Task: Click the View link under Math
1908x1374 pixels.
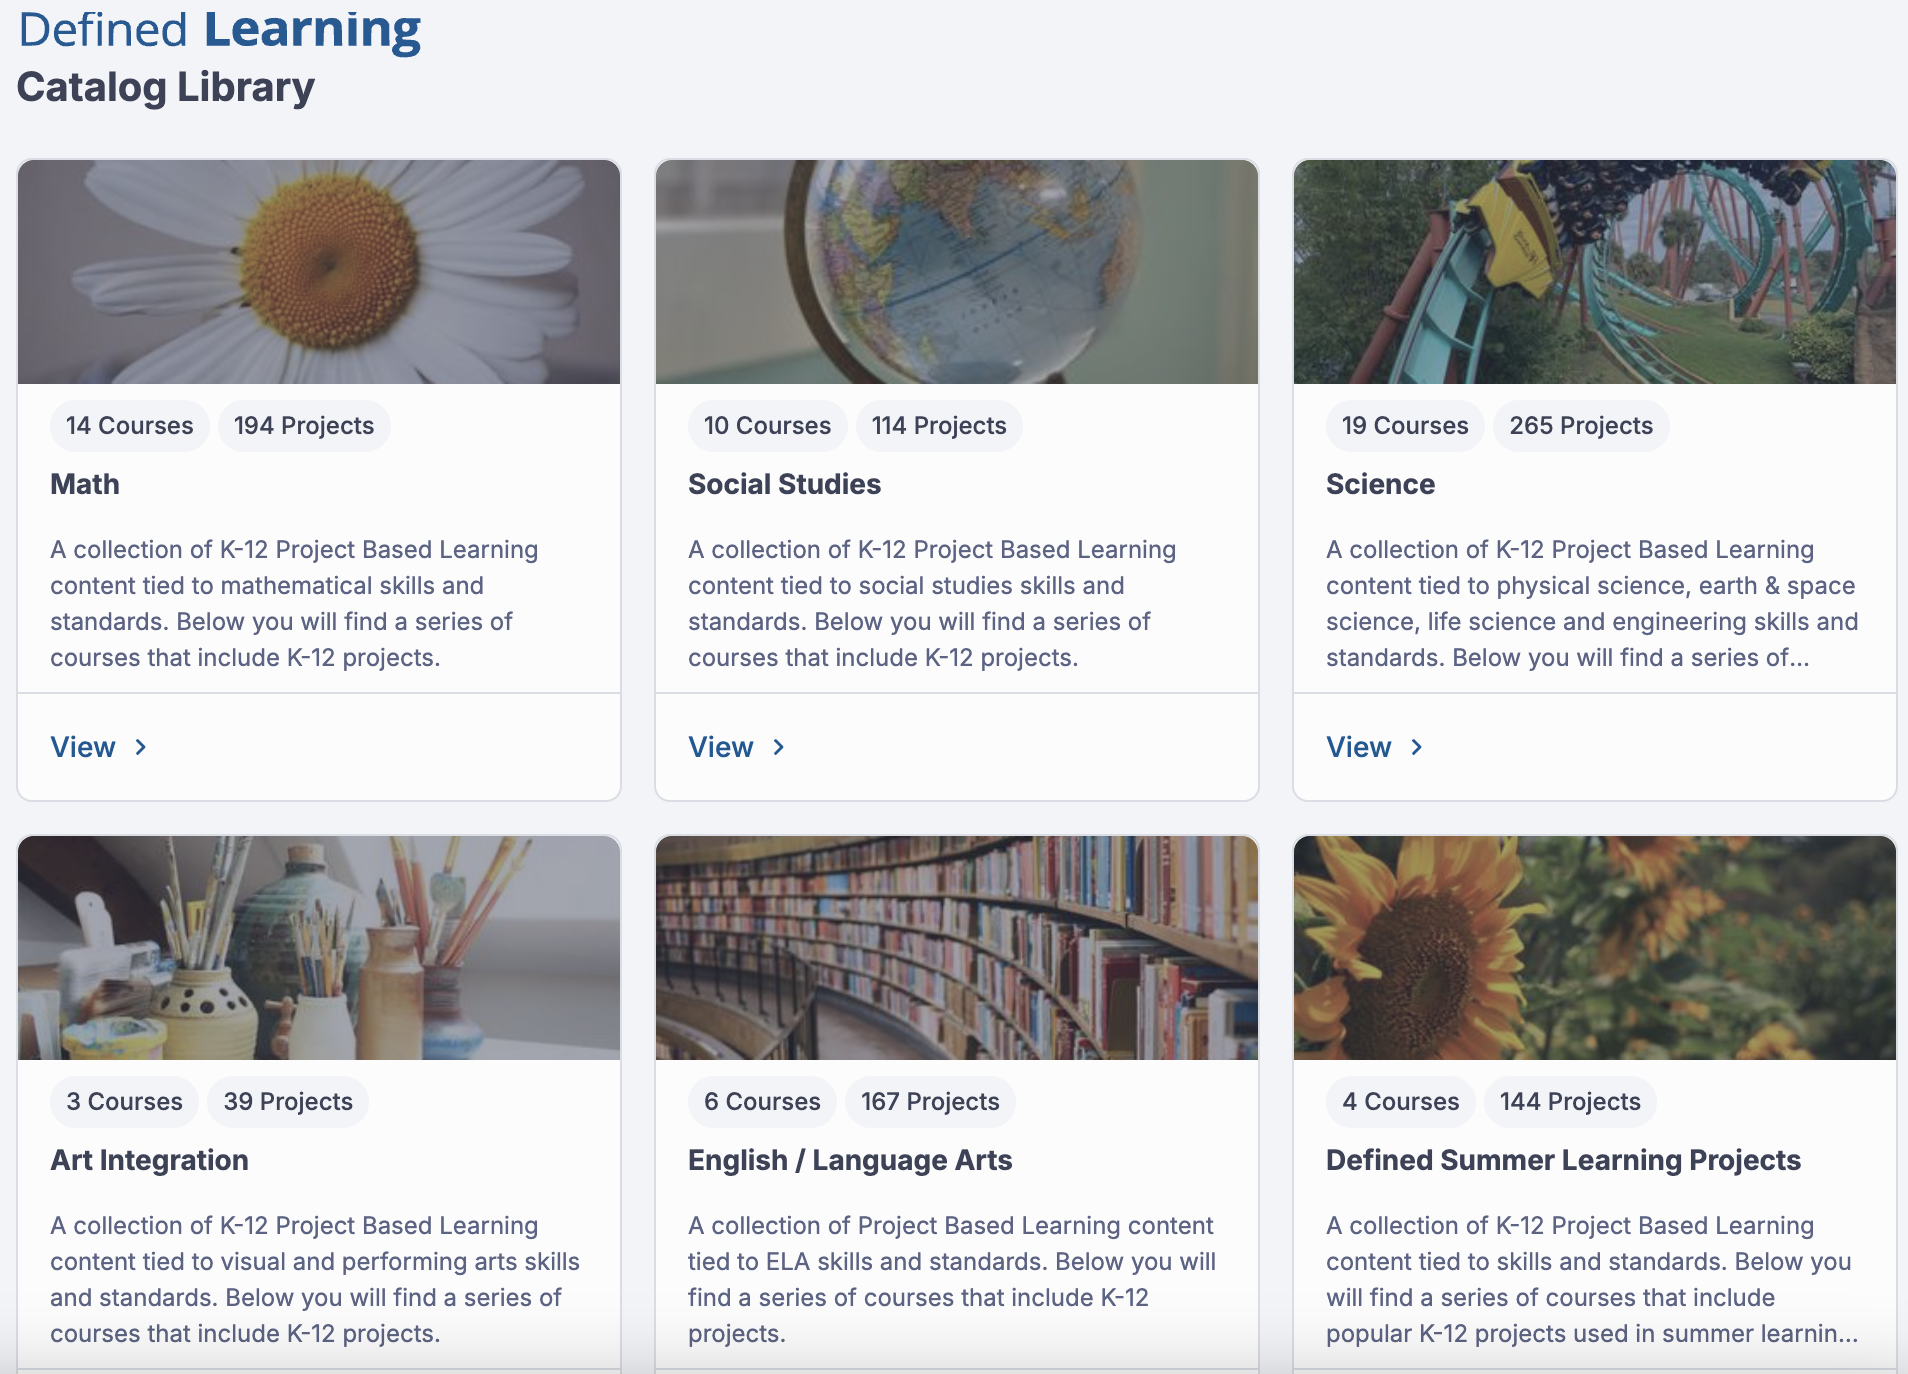Action: (x=83, y=747)
